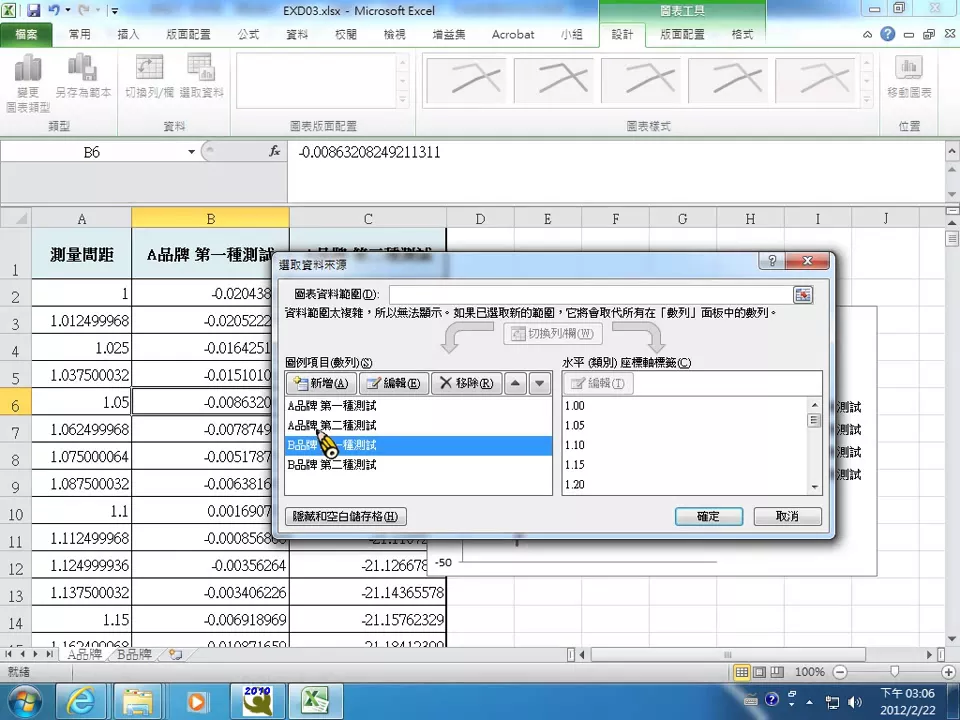The height and width of the screenshot is (720, 960).
Task: Open the Formulas (公式) ribbon tab
Action: point(248,34)
